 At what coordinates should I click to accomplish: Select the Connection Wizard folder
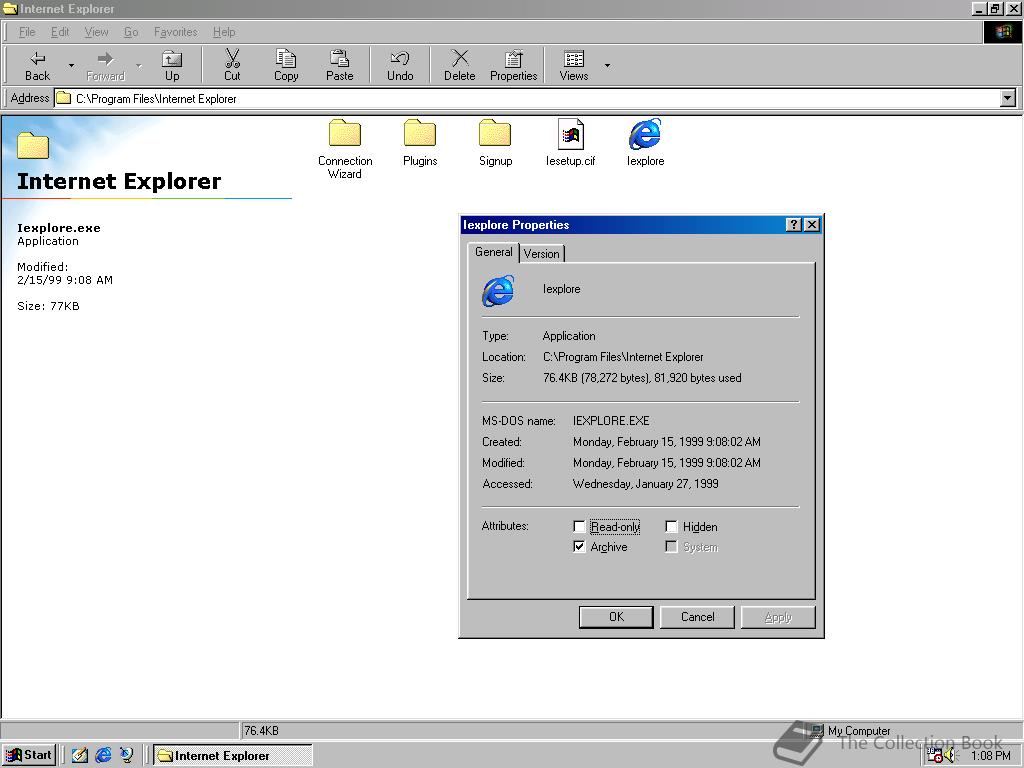pos(345,149)
